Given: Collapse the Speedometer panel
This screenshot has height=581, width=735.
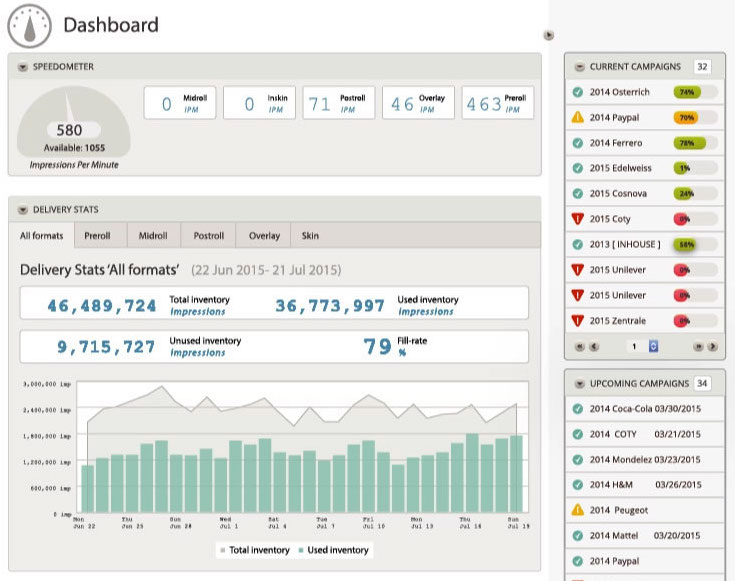Looking at the screenshot, I should [x=23, y=67].
